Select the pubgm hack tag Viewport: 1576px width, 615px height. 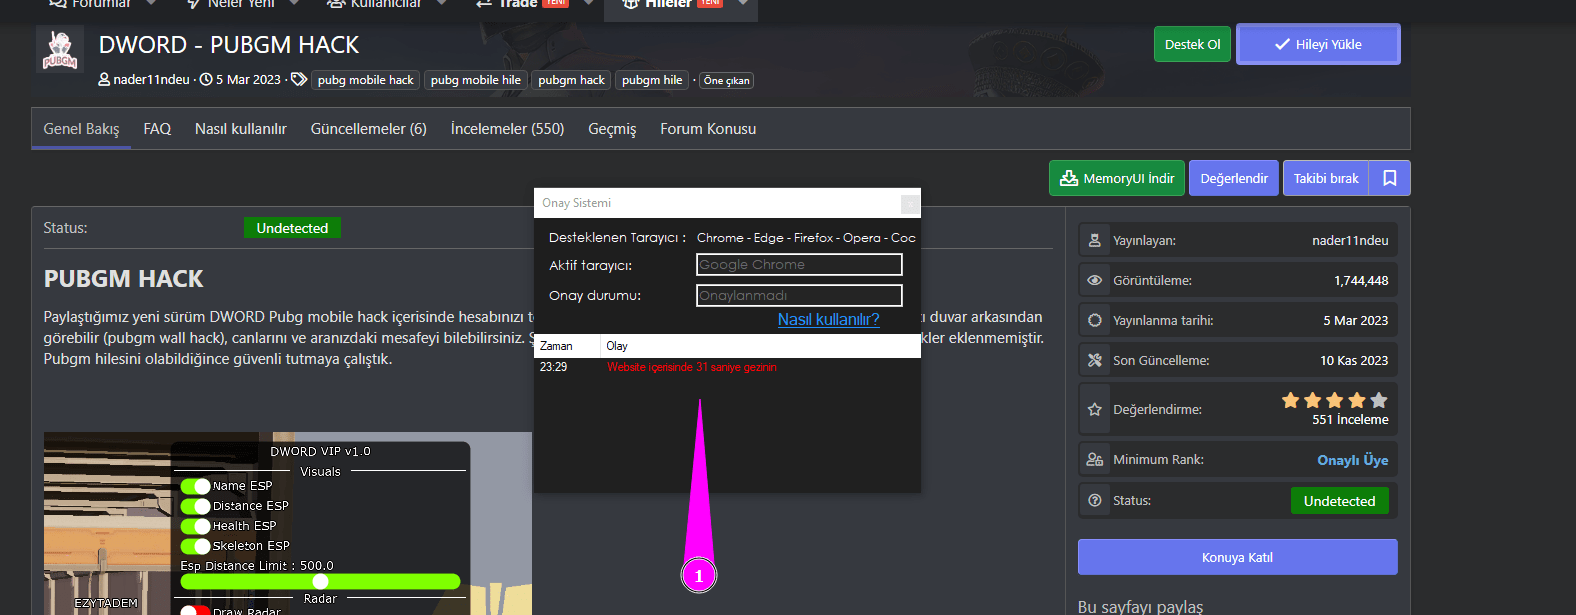571,80
